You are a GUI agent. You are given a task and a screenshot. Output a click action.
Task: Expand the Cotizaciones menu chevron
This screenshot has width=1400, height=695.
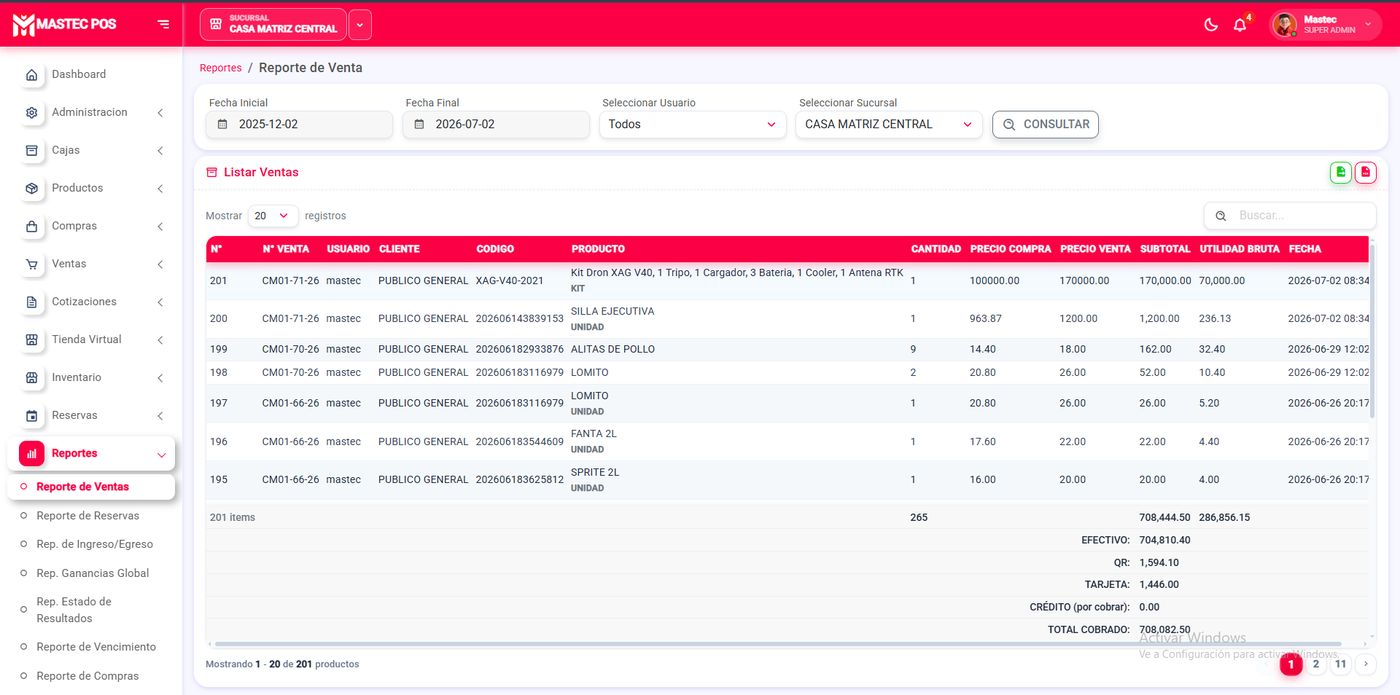coord(160,302)
